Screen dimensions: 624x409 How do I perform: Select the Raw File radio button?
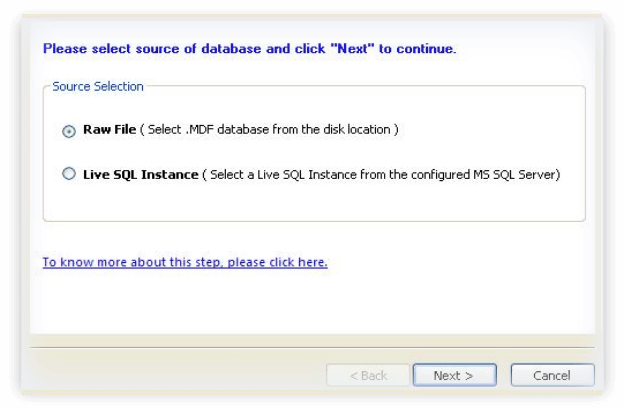69,131
